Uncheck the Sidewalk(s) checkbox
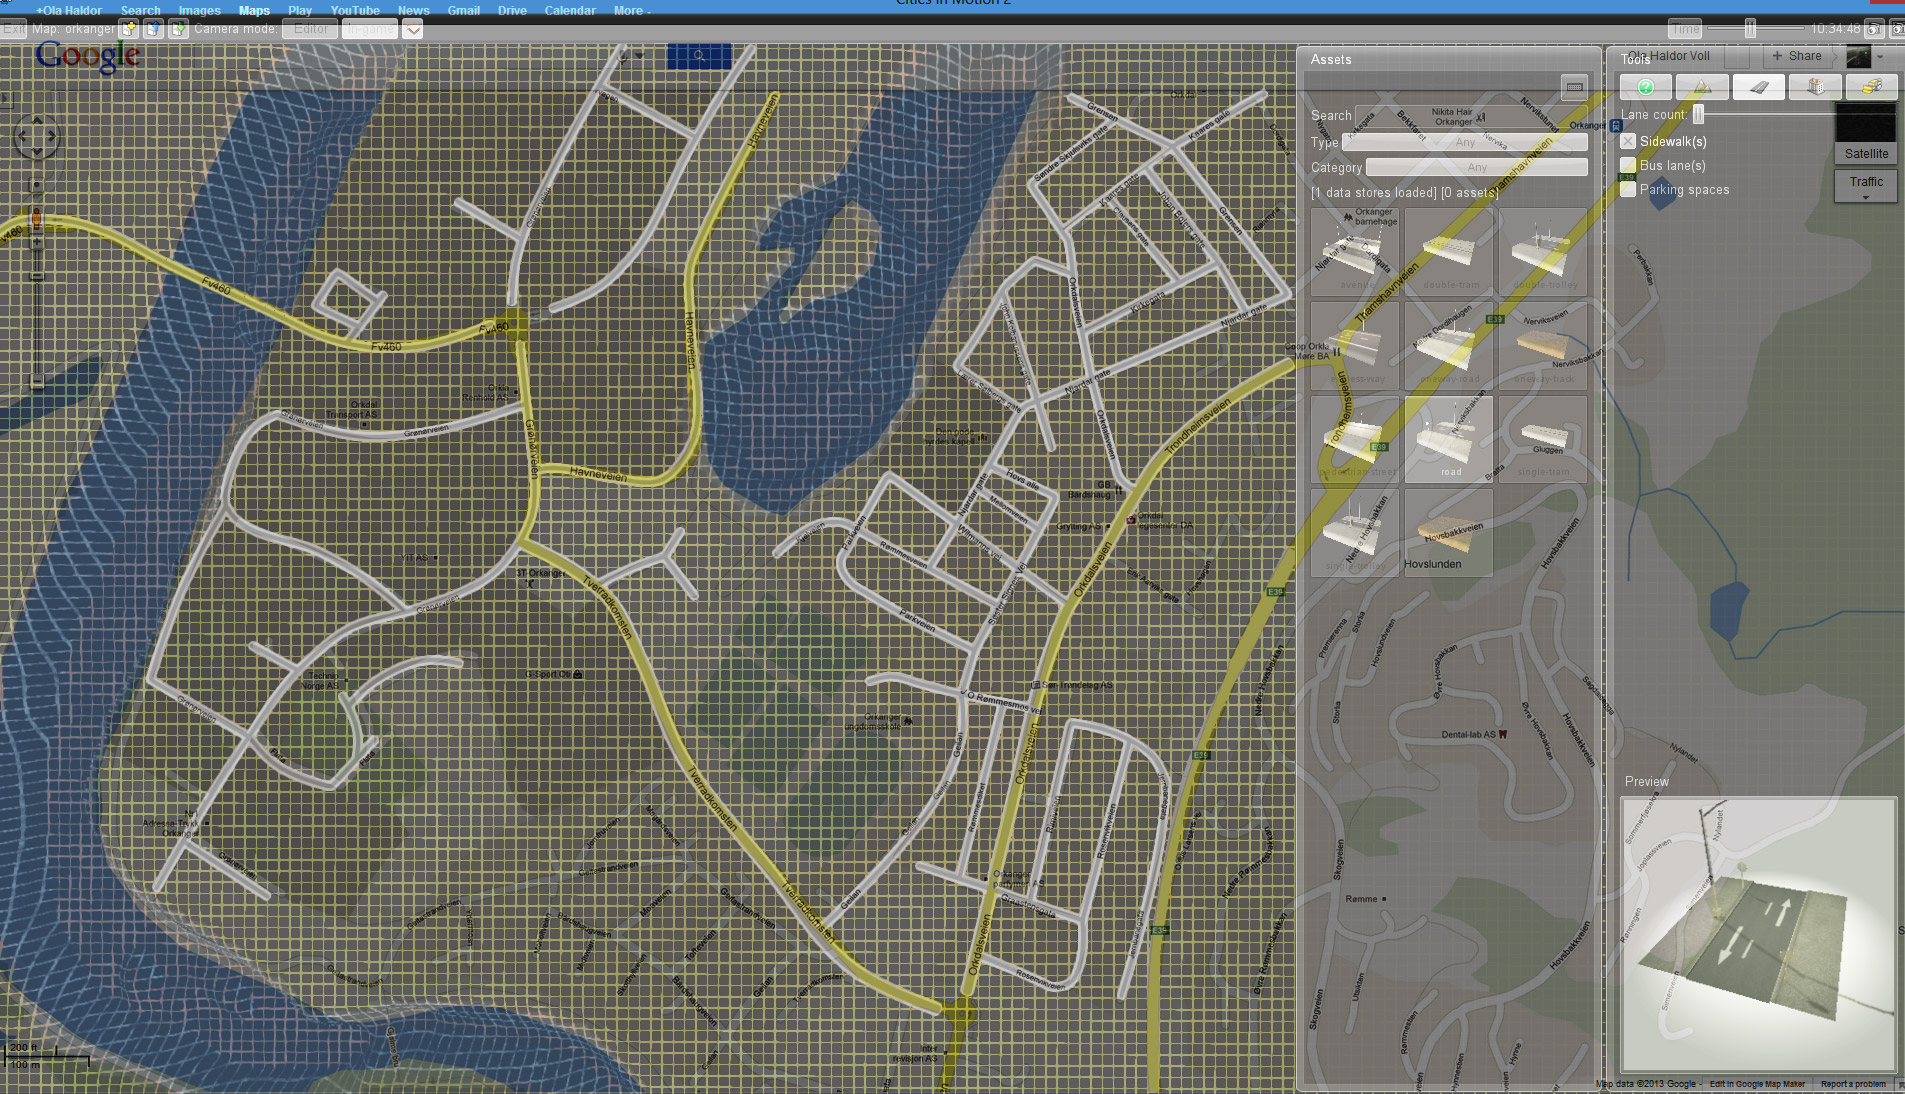 [1627, 141]
